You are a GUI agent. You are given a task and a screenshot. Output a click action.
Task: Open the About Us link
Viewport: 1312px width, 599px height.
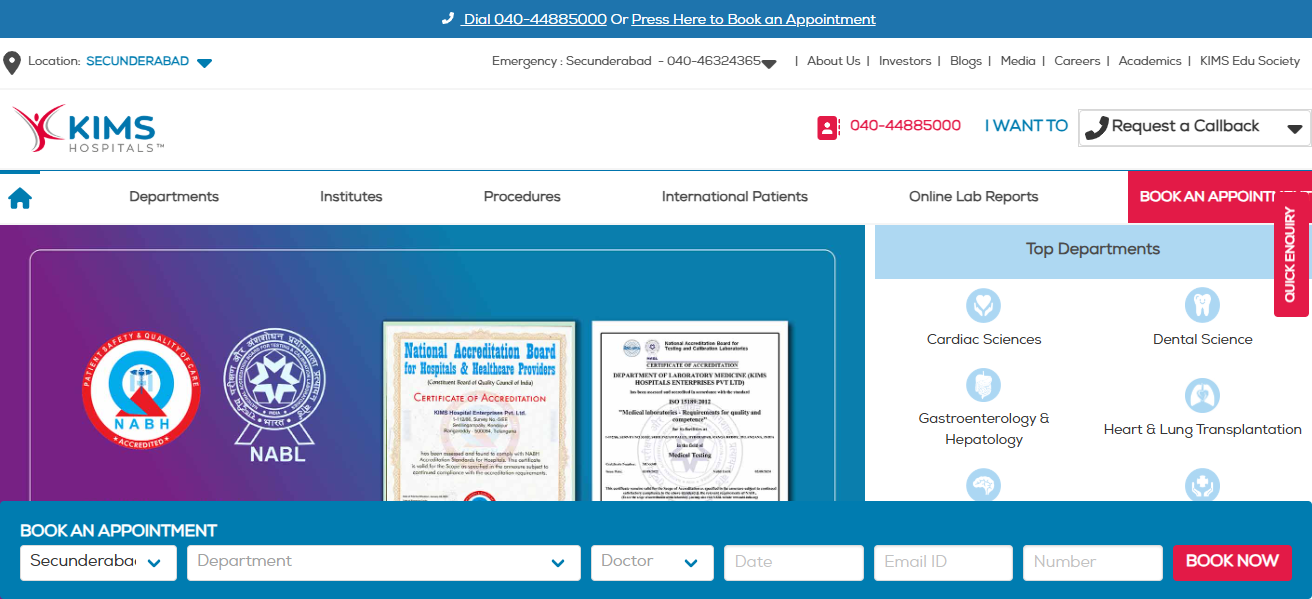(x=833, y=61)
